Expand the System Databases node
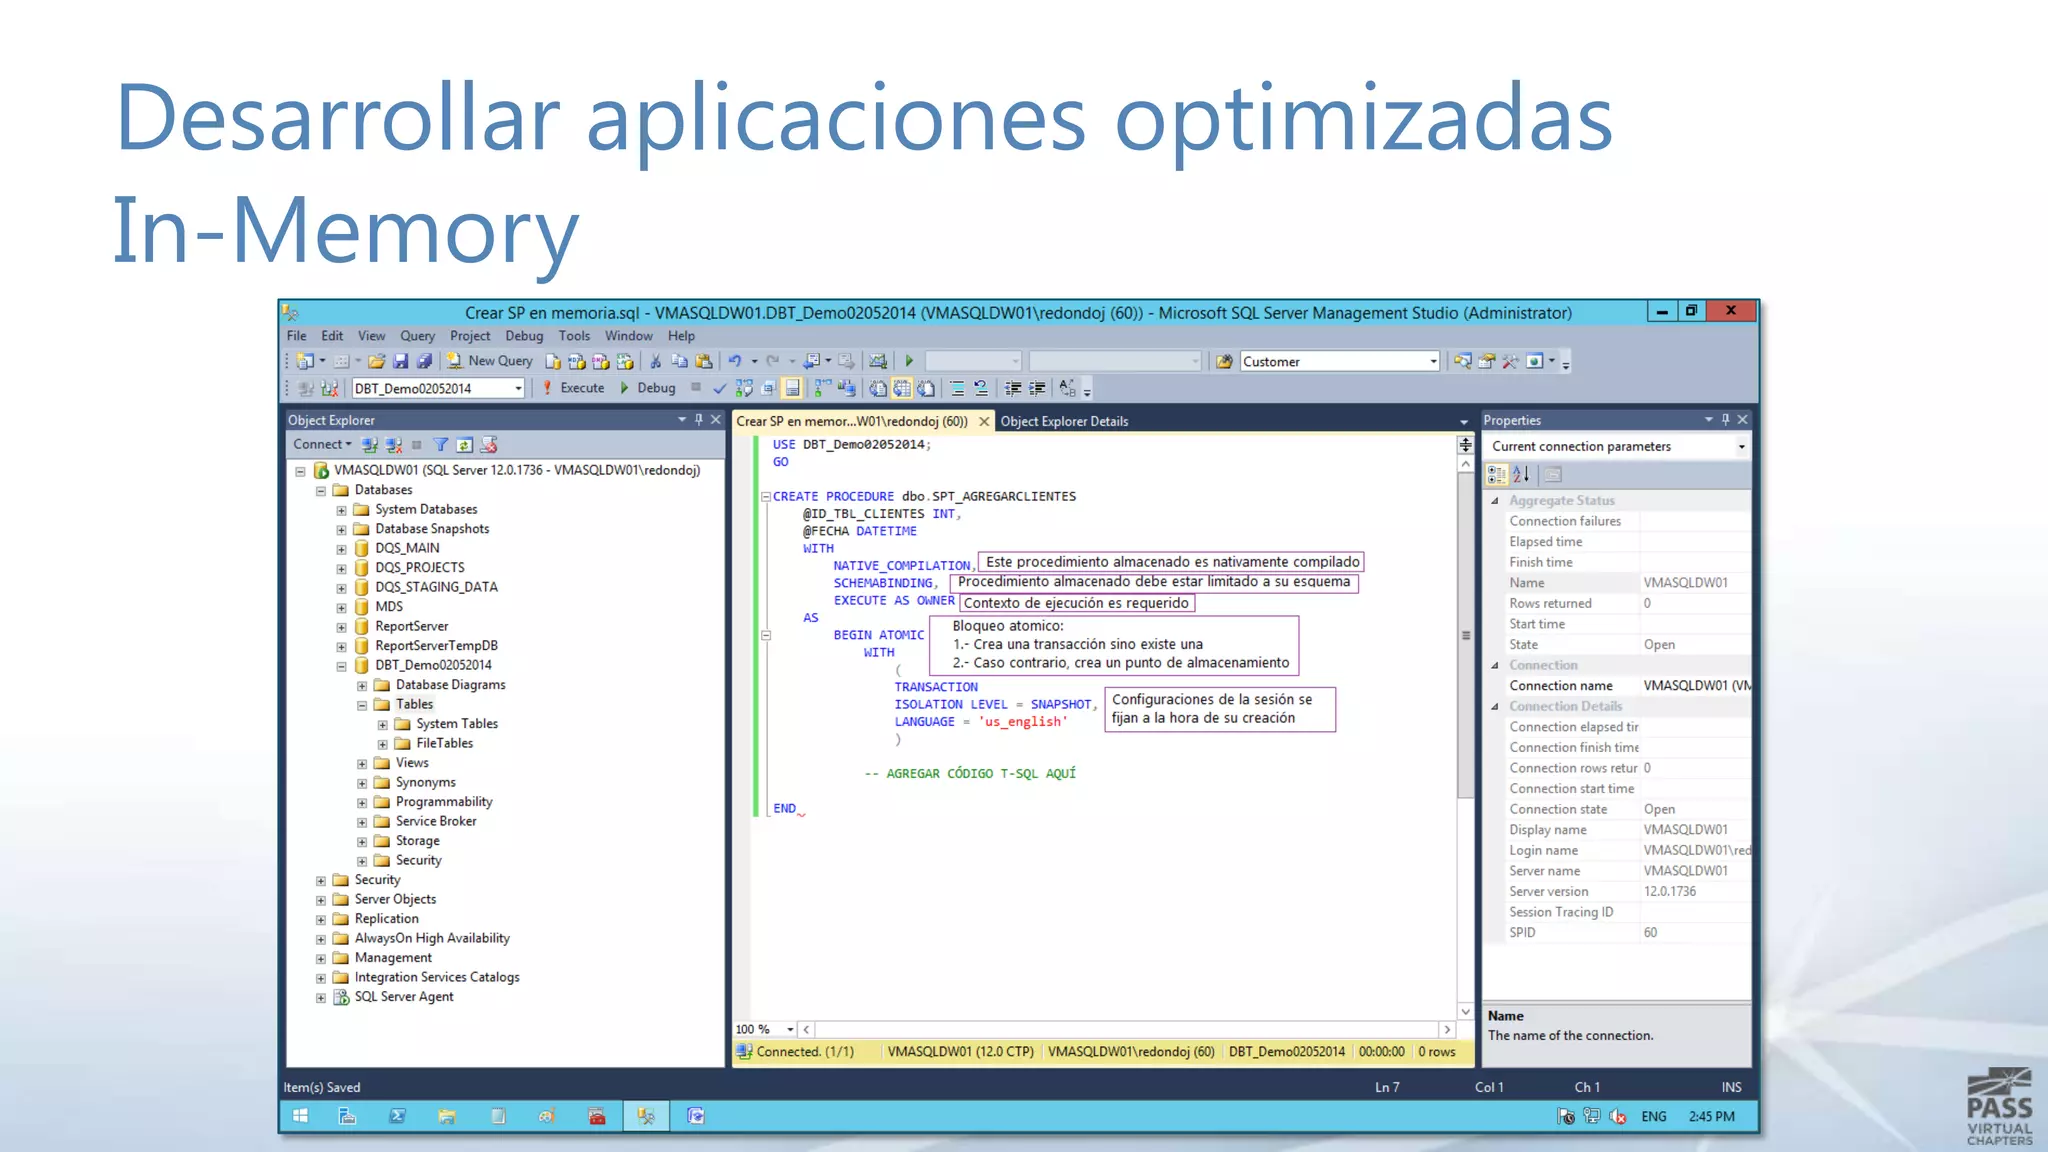The image size is (2048, 1152). [341, 510]
